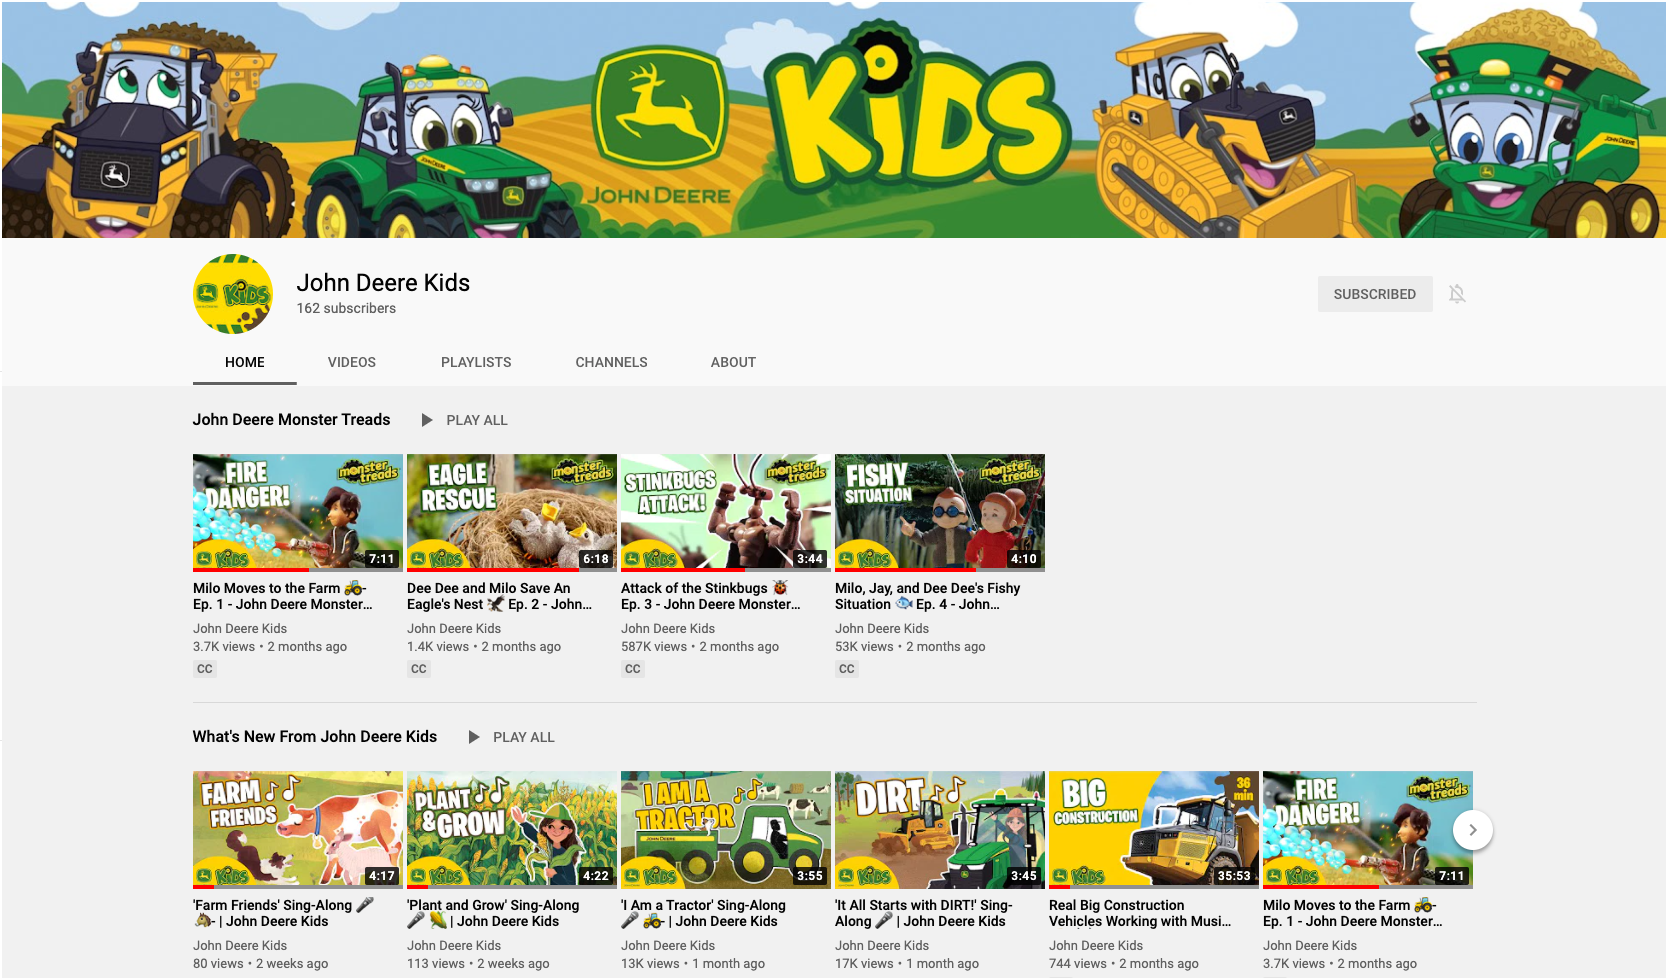Click CC badge under Eagle's Nest video
1666x978 pixels.
click(419, 669)
